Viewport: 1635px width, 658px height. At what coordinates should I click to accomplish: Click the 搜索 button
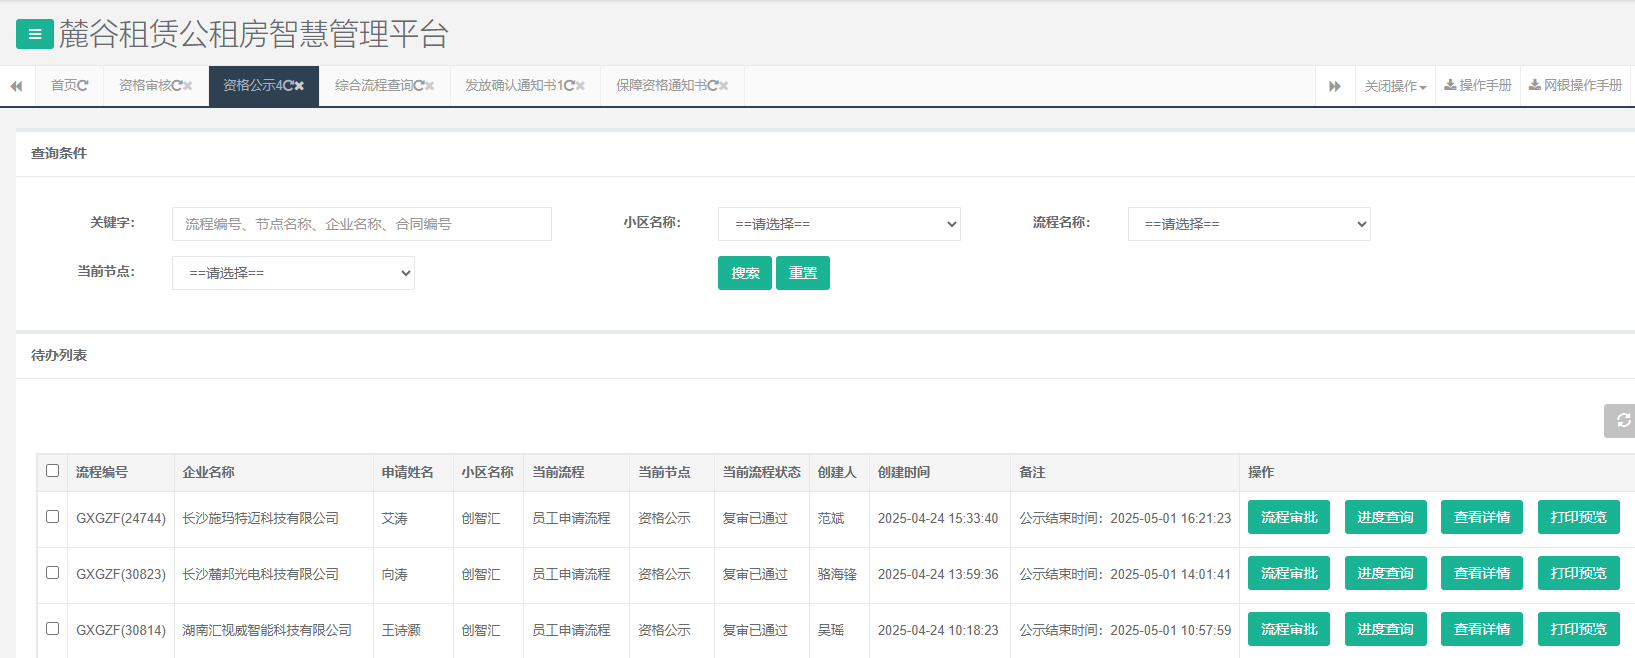pyautogui.click(x=744, y=273)
